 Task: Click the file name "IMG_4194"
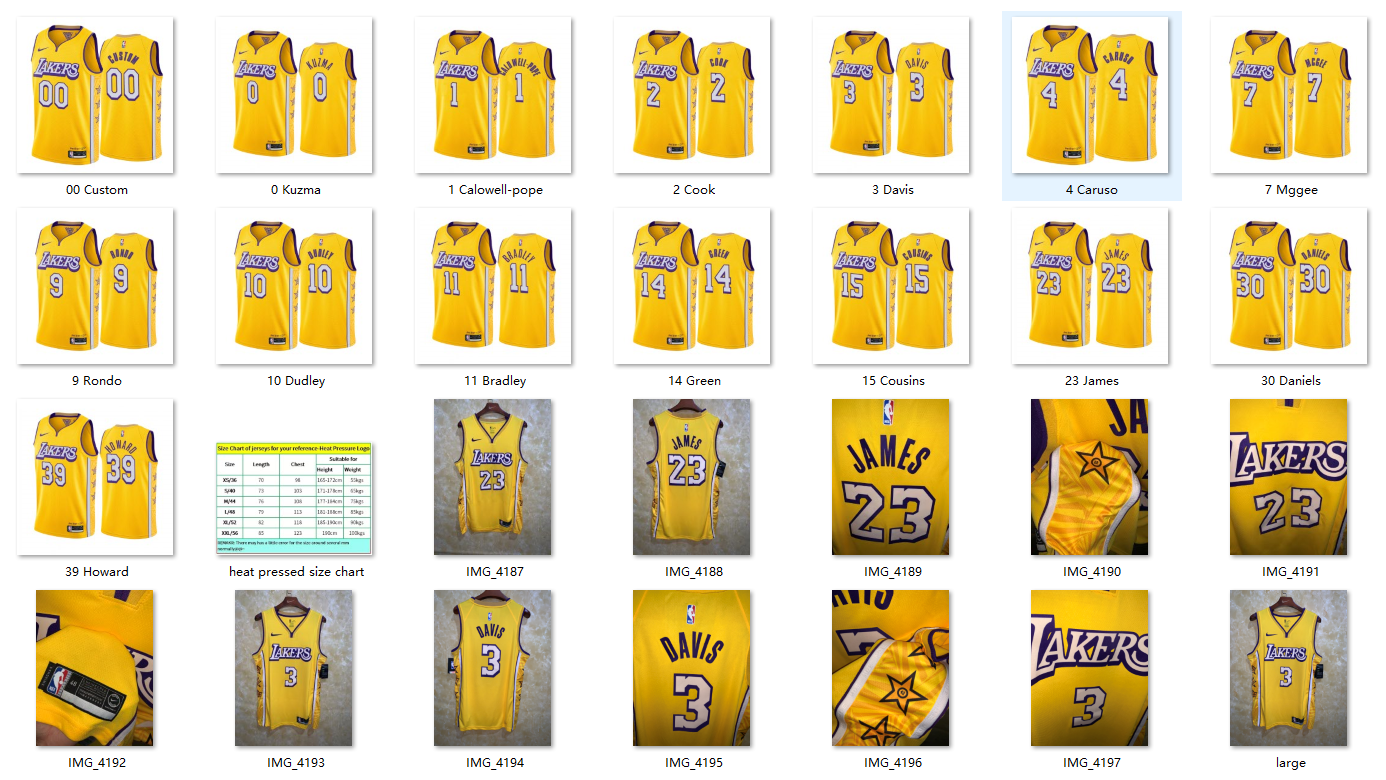[x=494, y=763]
